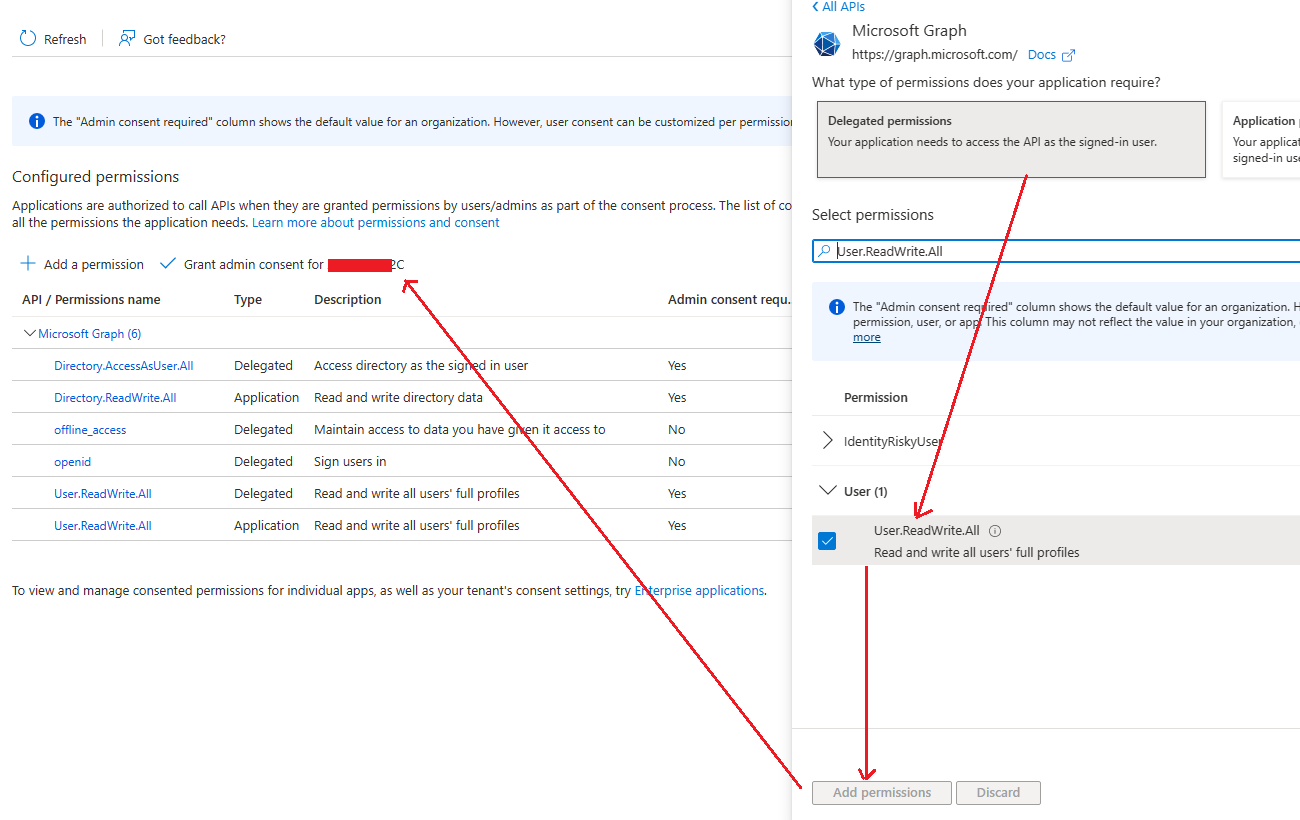The width and height of the screenshot is (1300, 820).
Task: Discard the selected permissions
Action: click(x=998, y=792)
